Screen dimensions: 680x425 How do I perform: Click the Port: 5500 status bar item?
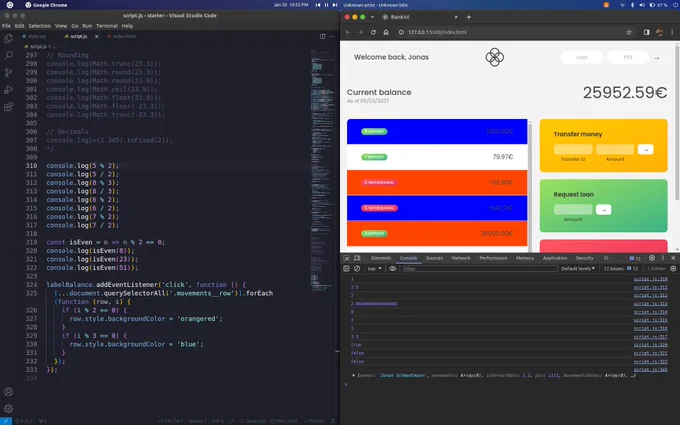coord(284,421)
